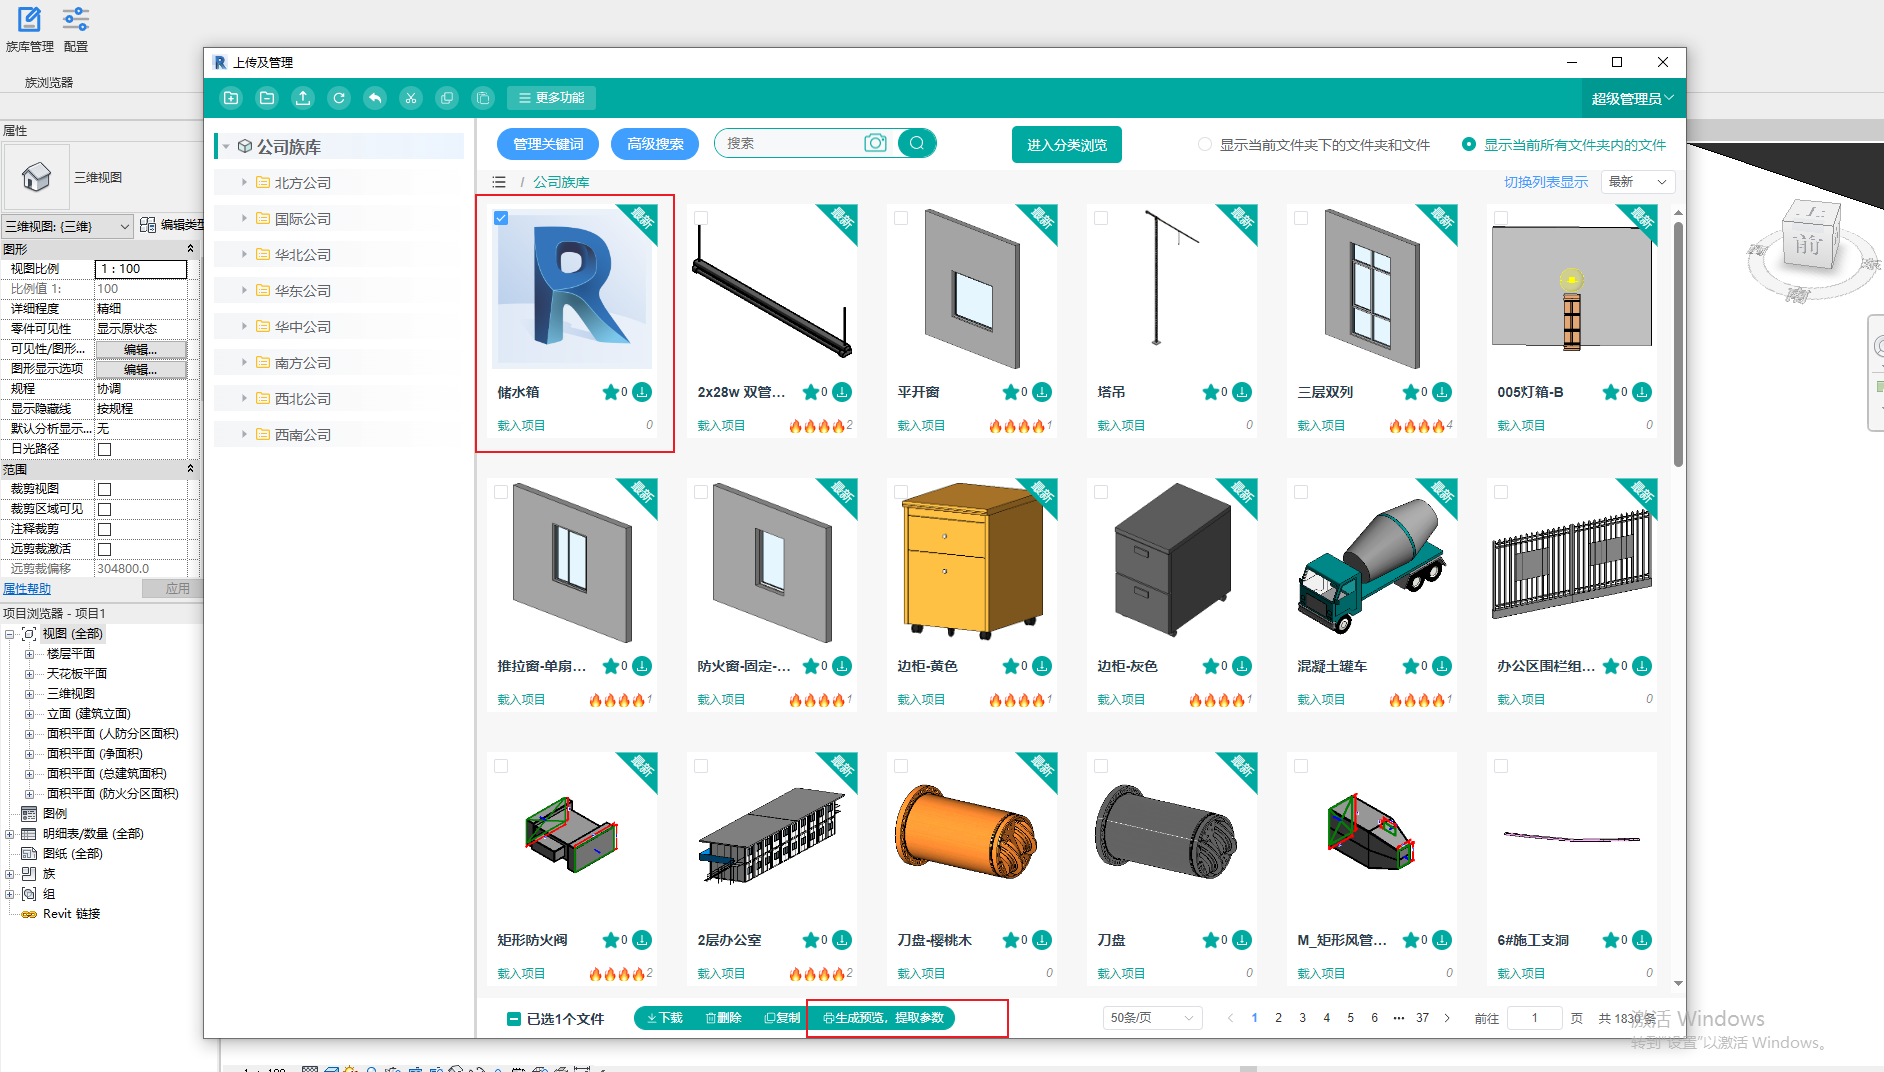Expand the 北方公司 folder tree node
The image size is (1884, 1072).
(244, 183)
